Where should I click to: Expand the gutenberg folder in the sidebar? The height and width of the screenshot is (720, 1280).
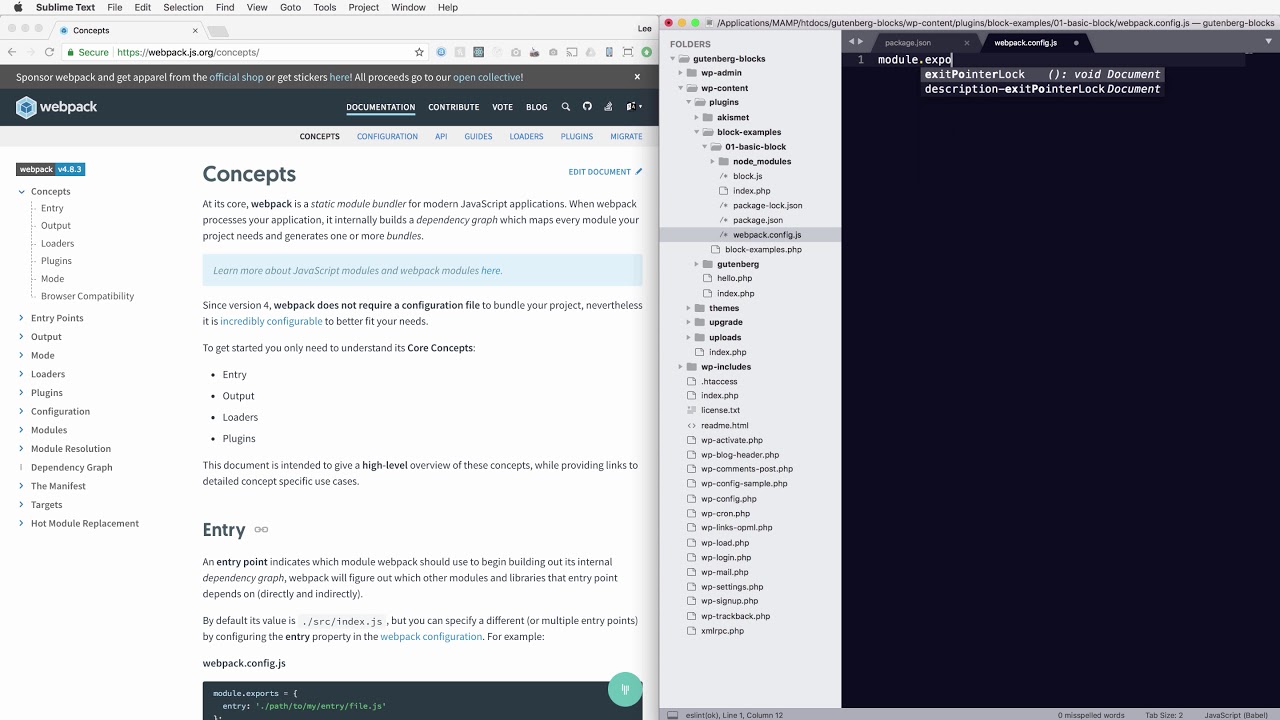[x=697, y=264]
